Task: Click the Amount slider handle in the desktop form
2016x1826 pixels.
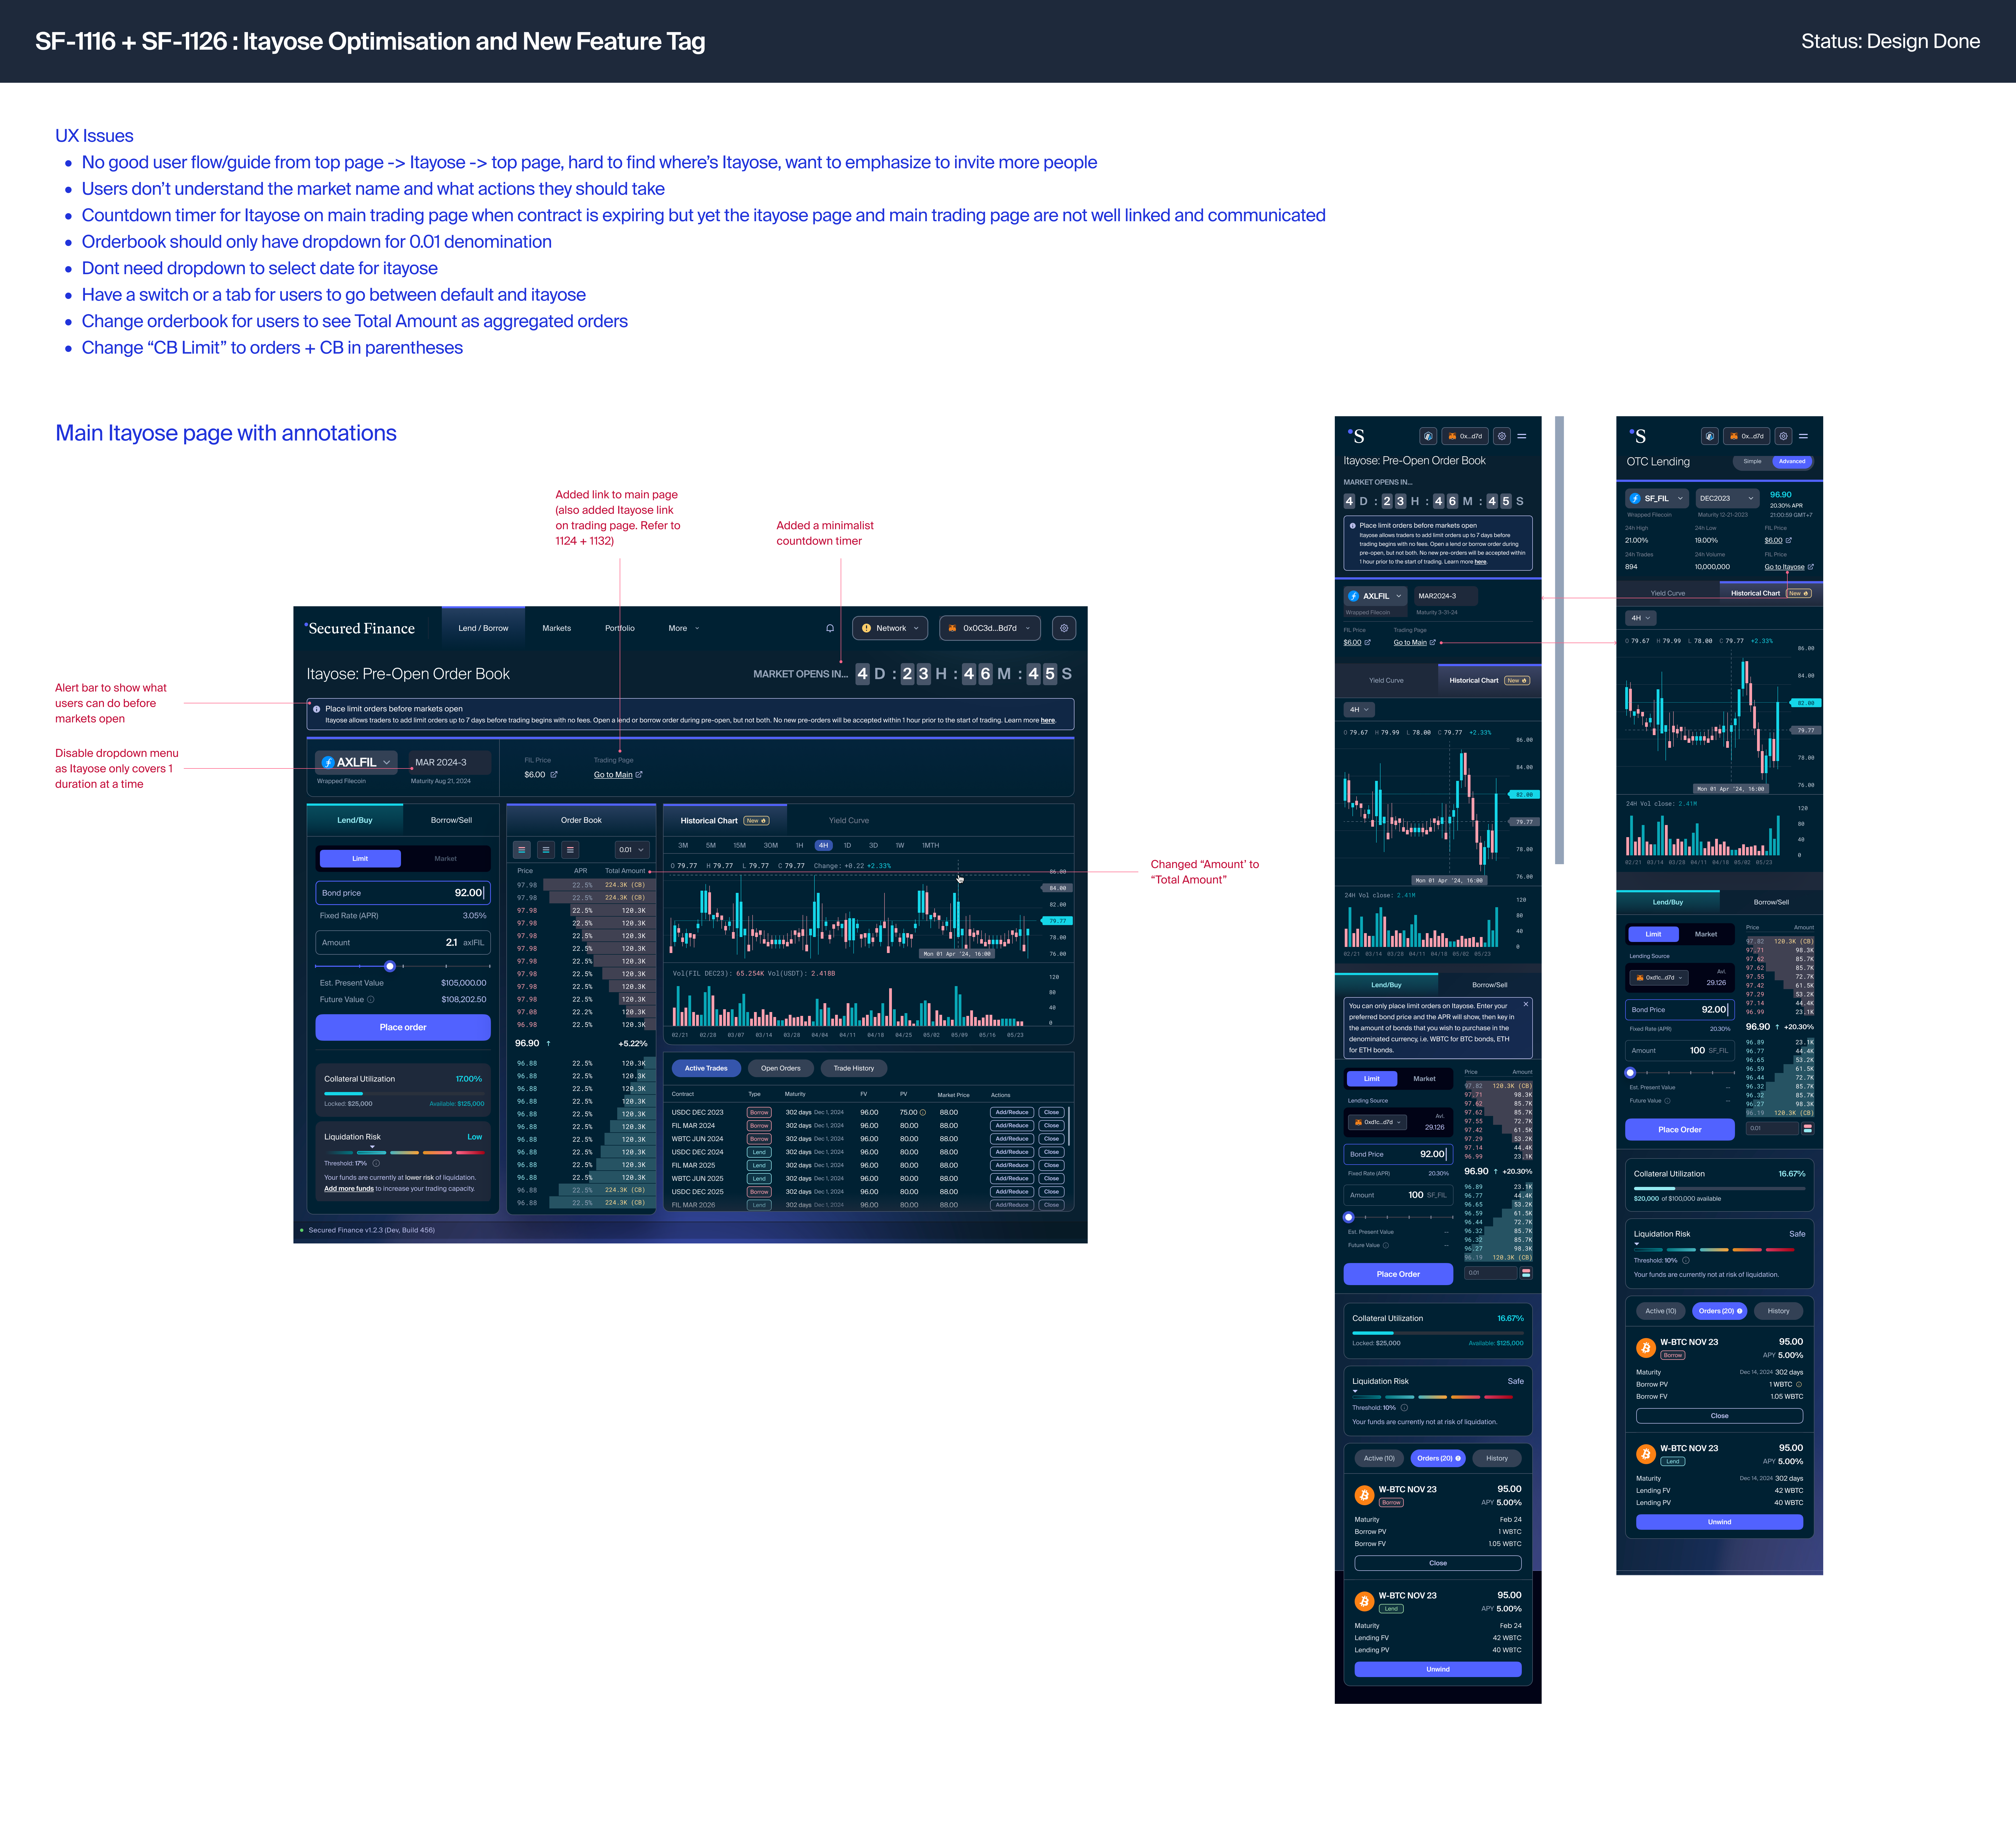Action: (390, 966)
